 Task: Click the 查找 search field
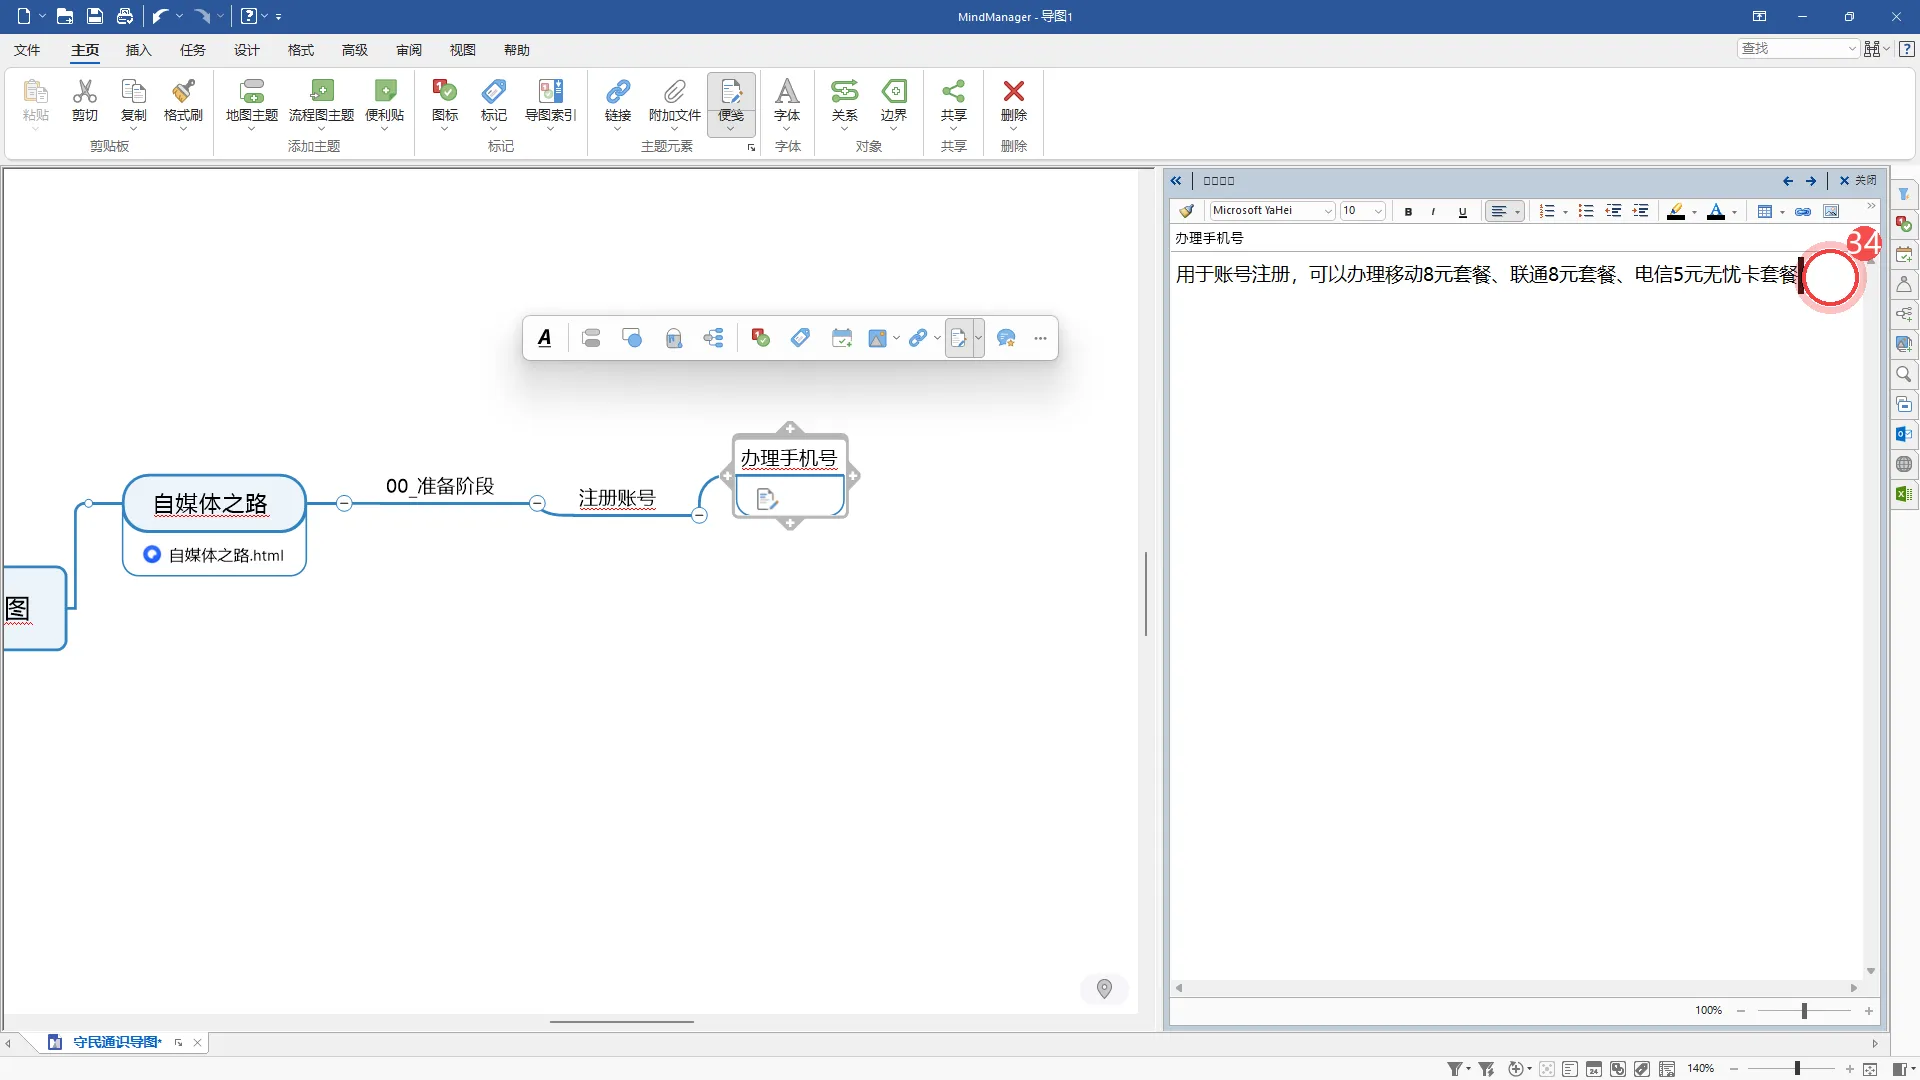click(1797, 48)
